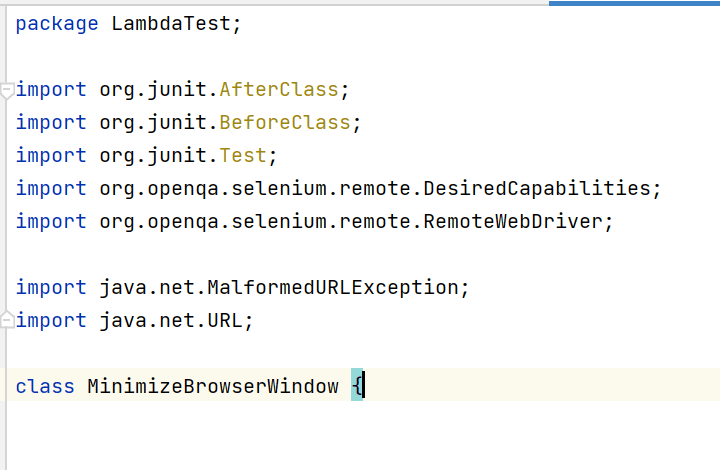Place cursor on MinimizeBrowserWindow class name
Screen dimensions: 720x470
click(x=212, y=386)
